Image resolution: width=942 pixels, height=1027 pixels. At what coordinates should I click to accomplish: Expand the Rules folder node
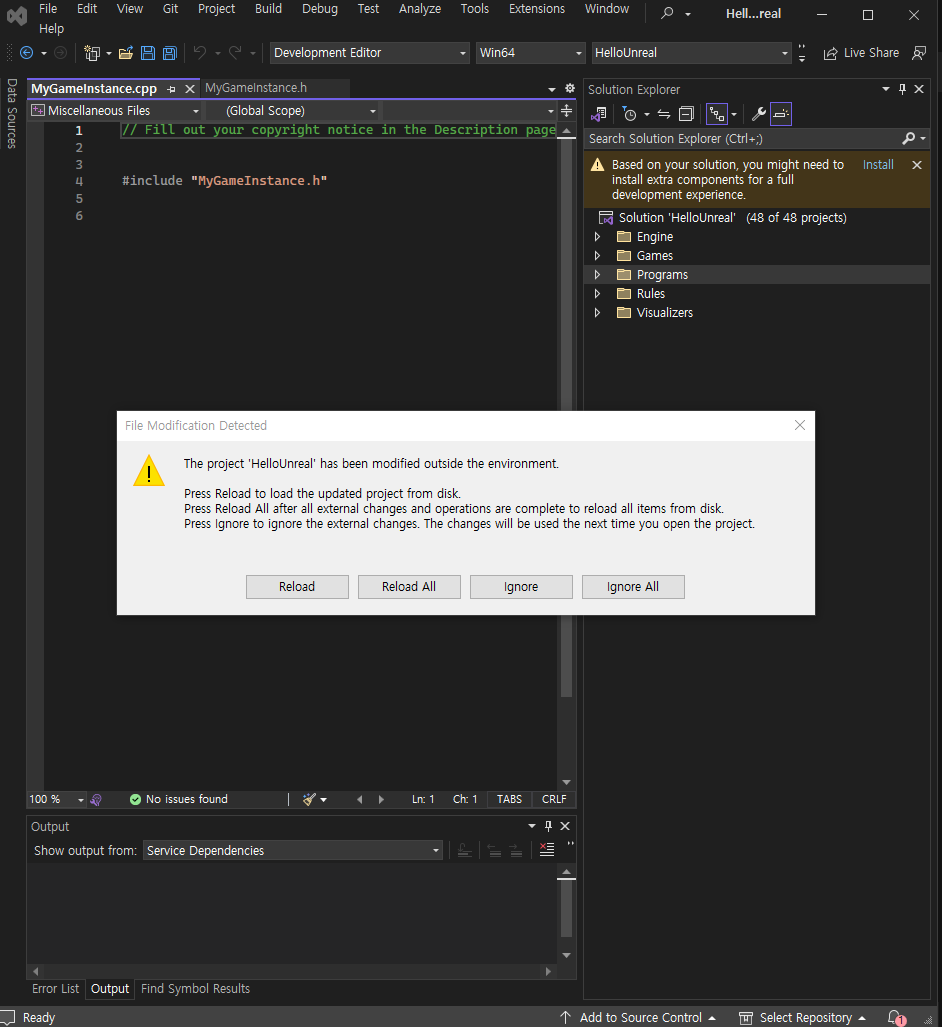coord(597,293)
